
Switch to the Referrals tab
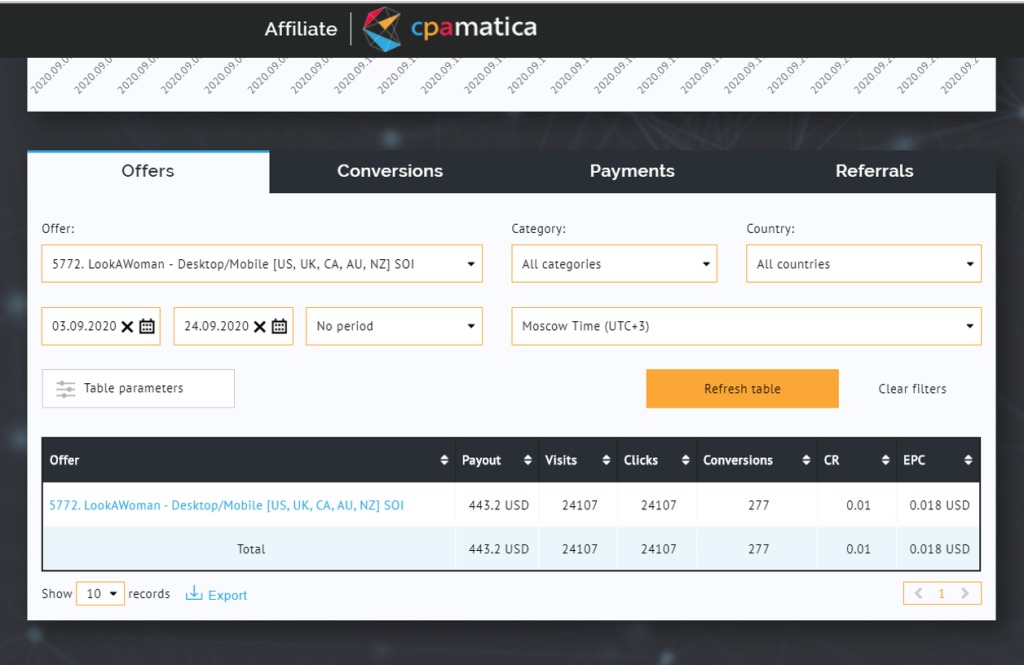[874, 171]
